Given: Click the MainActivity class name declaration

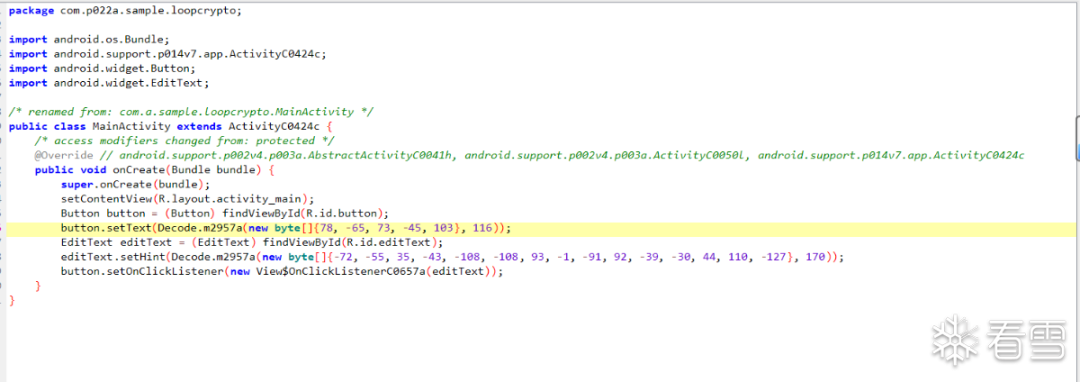Looking at the screenshot, I should pyautogui.click(x=131, y=126).
